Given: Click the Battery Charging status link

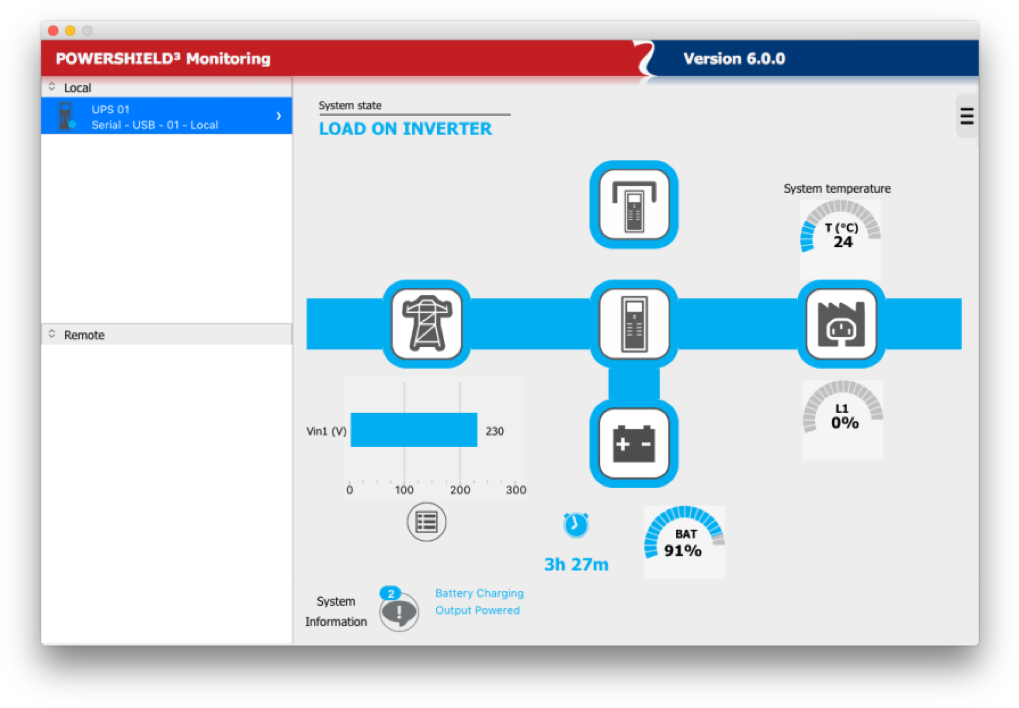Looking at the screenshot, I should 479,593.
